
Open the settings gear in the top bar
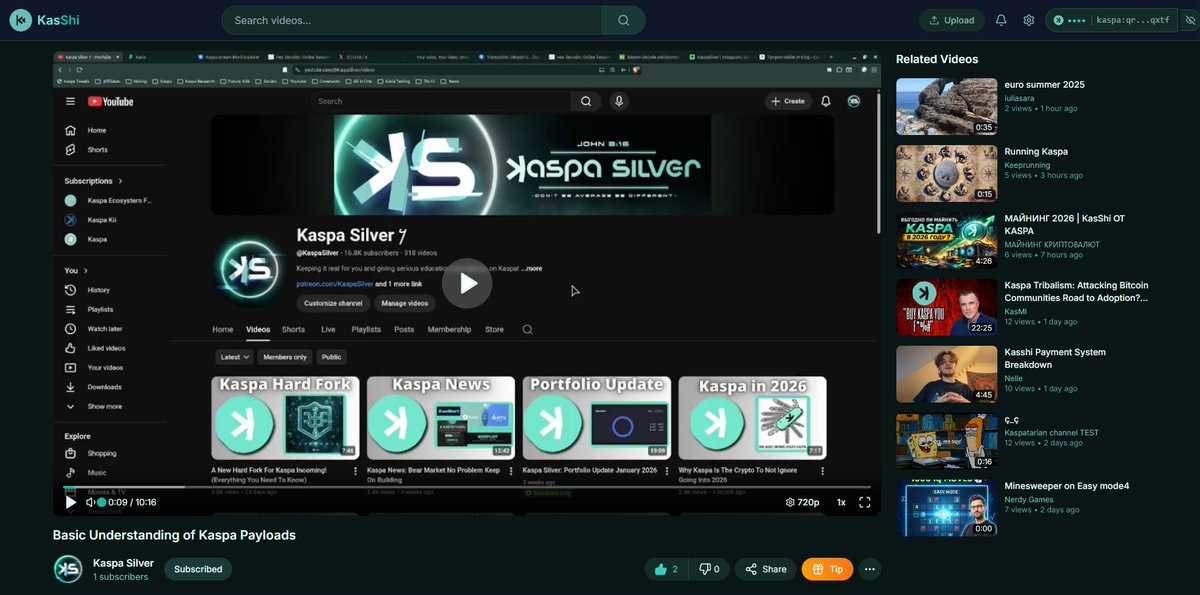[x=1028, y=19]
